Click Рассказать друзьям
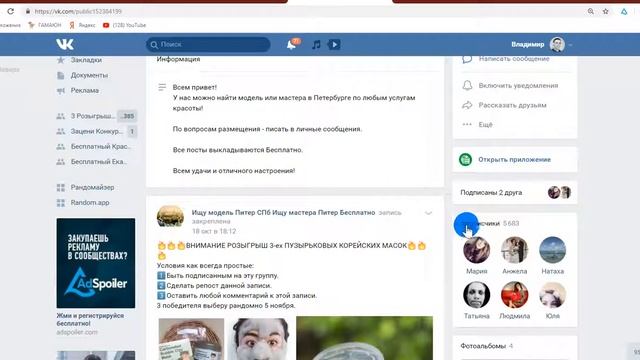The width and height of the screenshot is (640, 360). [512, 105]
